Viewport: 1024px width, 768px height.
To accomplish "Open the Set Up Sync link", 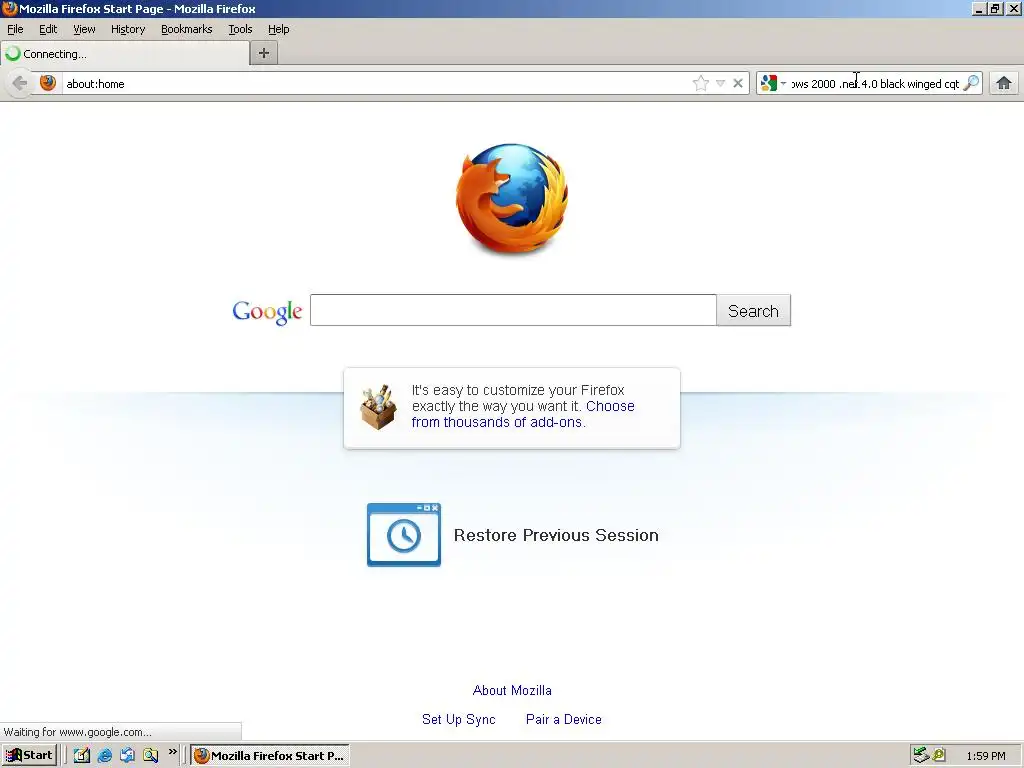I will [x=458, y=719].
